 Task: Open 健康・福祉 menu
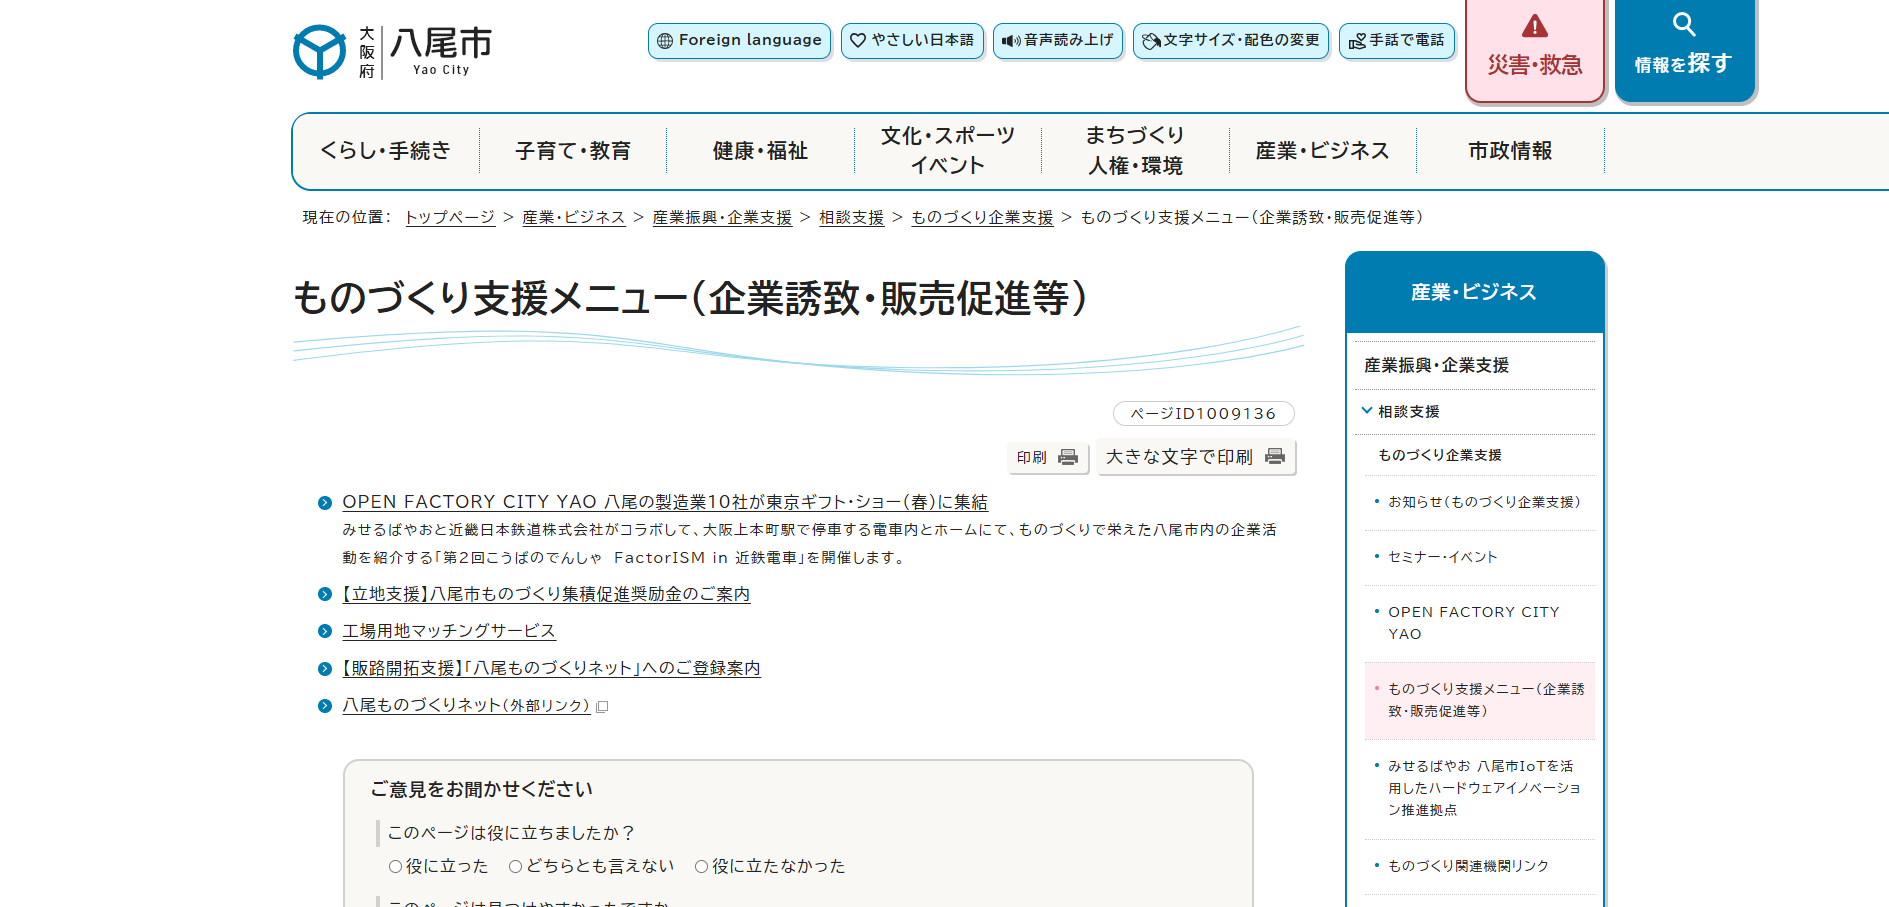[x=760, y=151]
